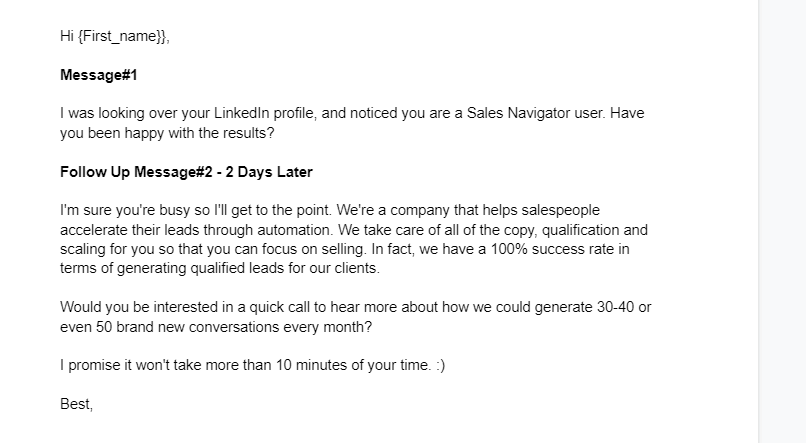
Task: Click the word salespeople
Action: coord(560,210)
